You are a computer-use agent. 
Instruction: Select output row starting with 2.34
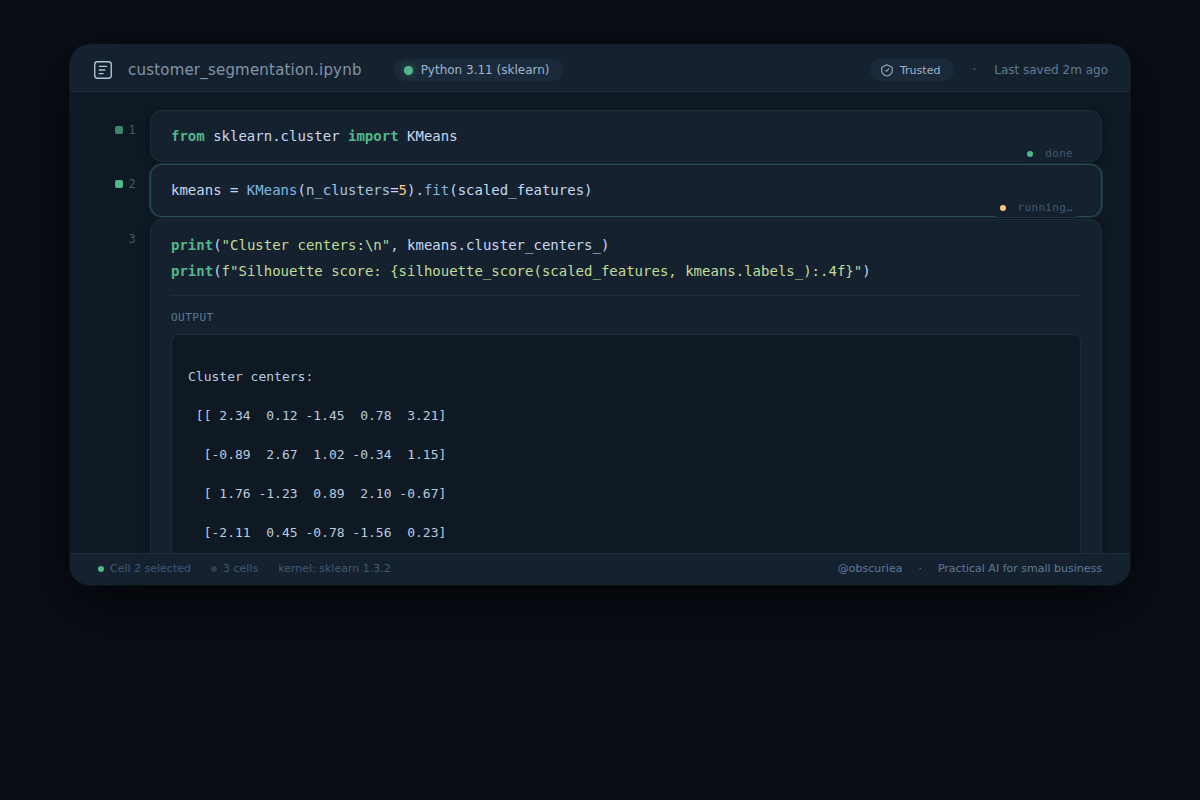tap(321, 415)
